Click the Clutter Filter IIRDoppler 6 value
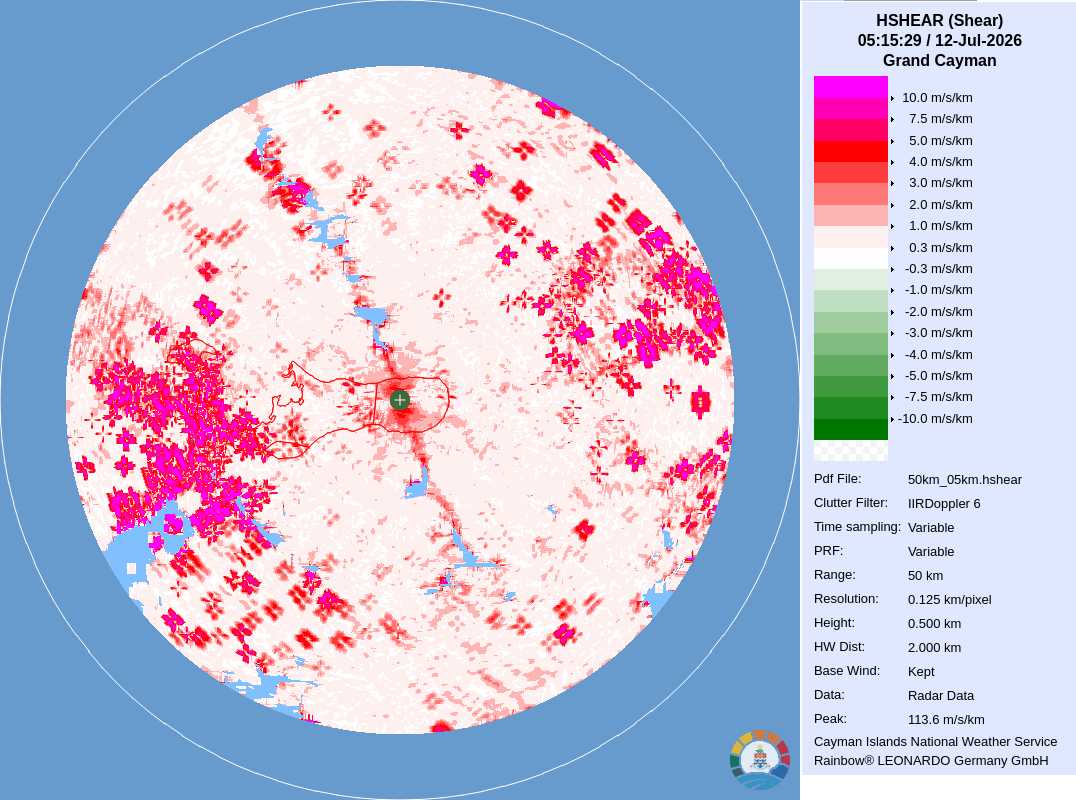1076x800 pixels. 944,504
